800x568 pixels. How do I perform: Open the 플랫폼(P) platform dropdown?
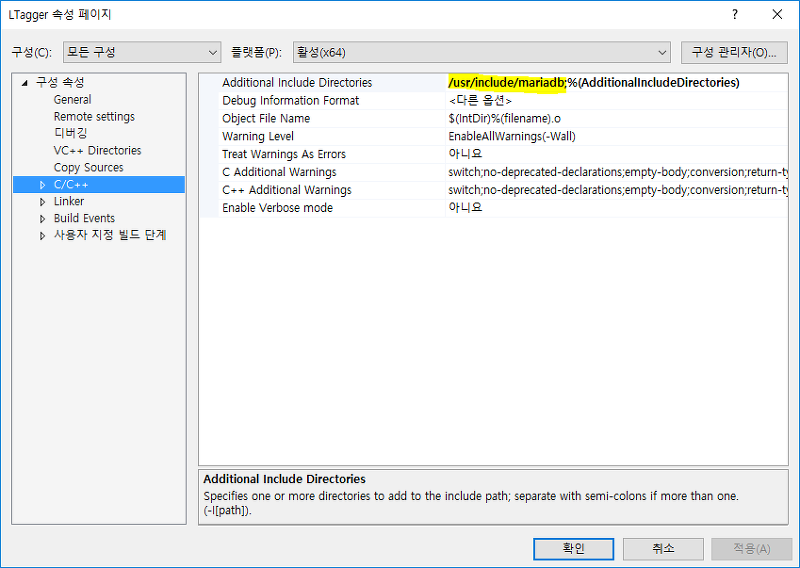481,52
